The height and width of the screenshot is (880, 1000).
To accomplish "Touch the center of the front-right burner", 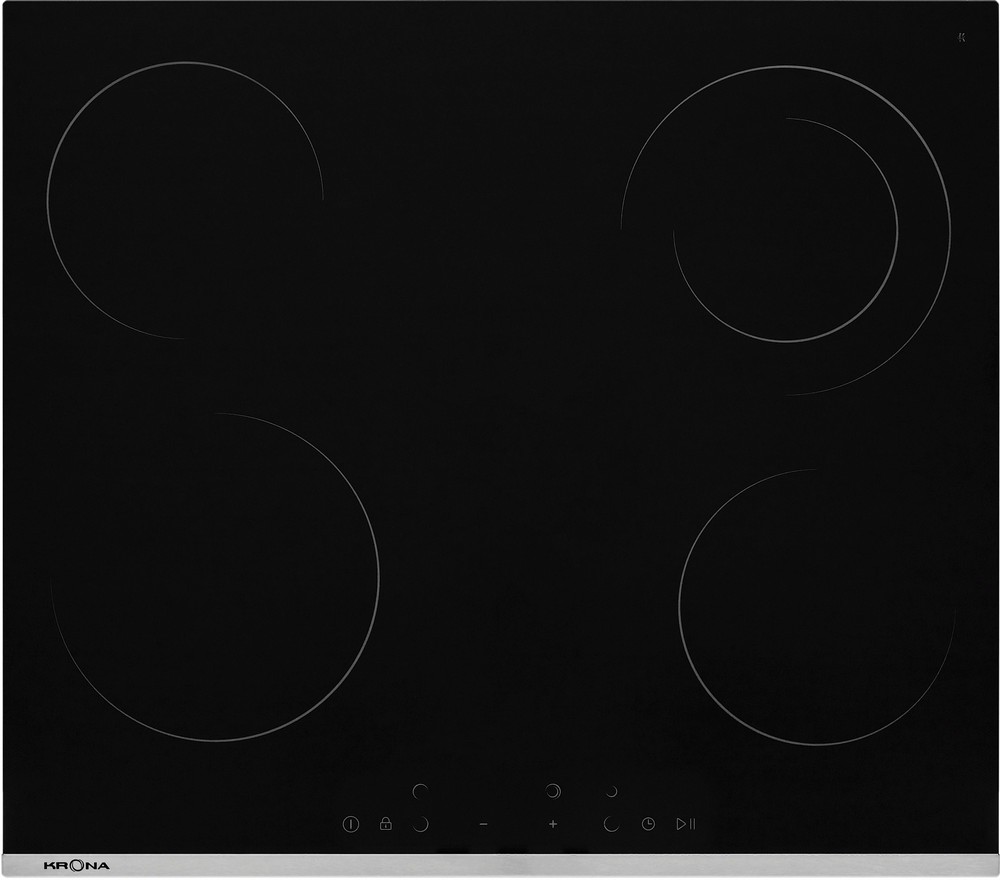I will (x=815, y=608).
